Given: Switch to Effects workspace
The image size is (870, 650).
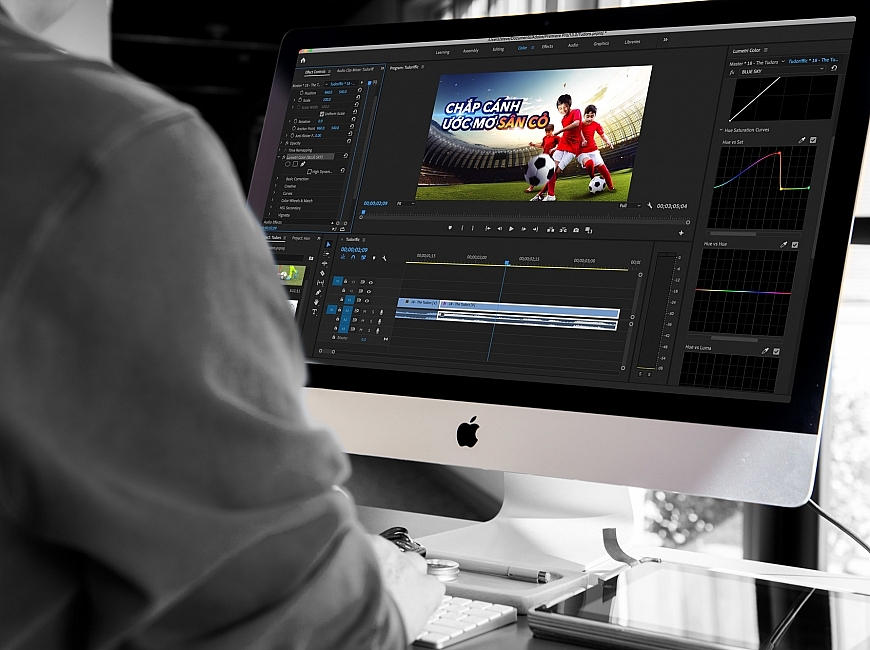Looking at the screenshot, I should click(547, 47).
